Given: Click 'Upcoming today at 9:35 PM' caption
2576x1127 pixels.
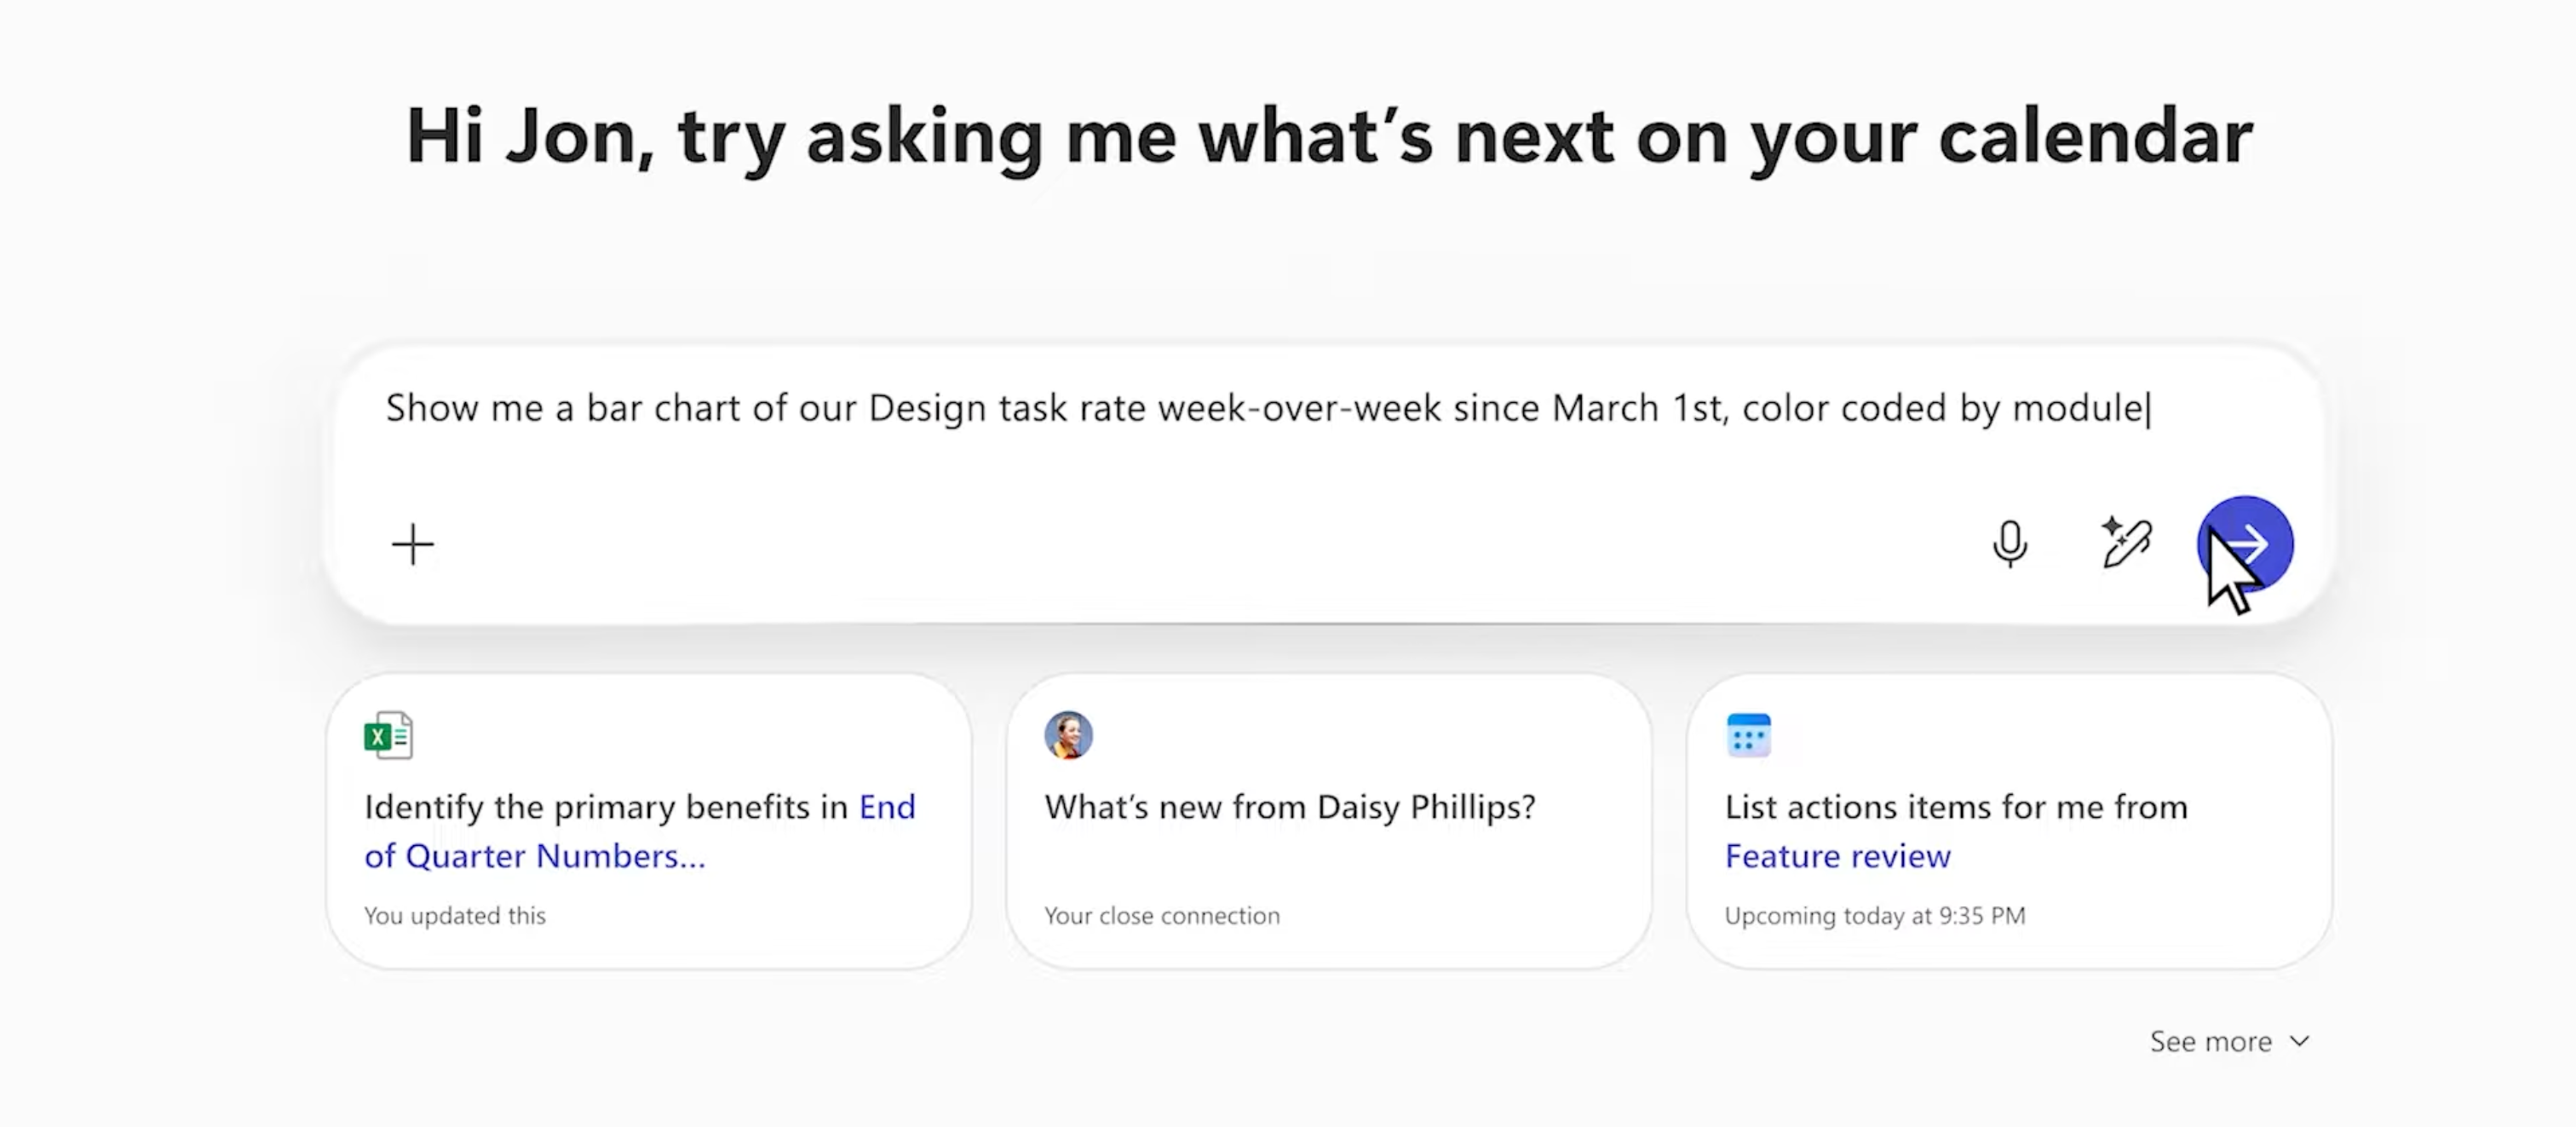Looking at the screenshot, I should [x=1875, y=915].
